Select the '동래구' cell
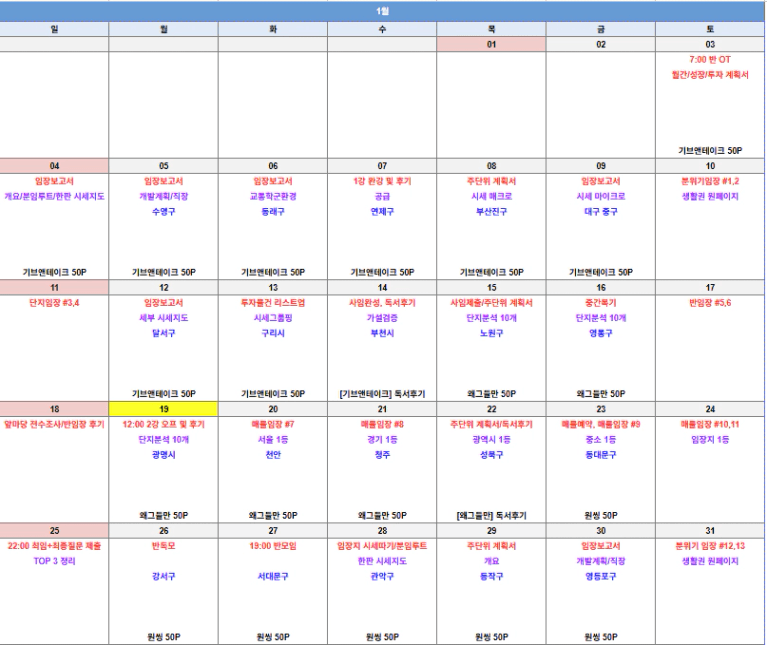The width and height of the screenshot is (767, 645). (273, 212)
